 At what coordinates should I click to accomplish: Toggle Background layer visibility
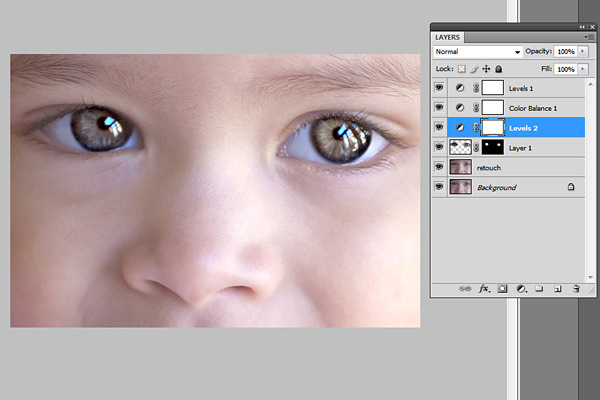[439, 187]
